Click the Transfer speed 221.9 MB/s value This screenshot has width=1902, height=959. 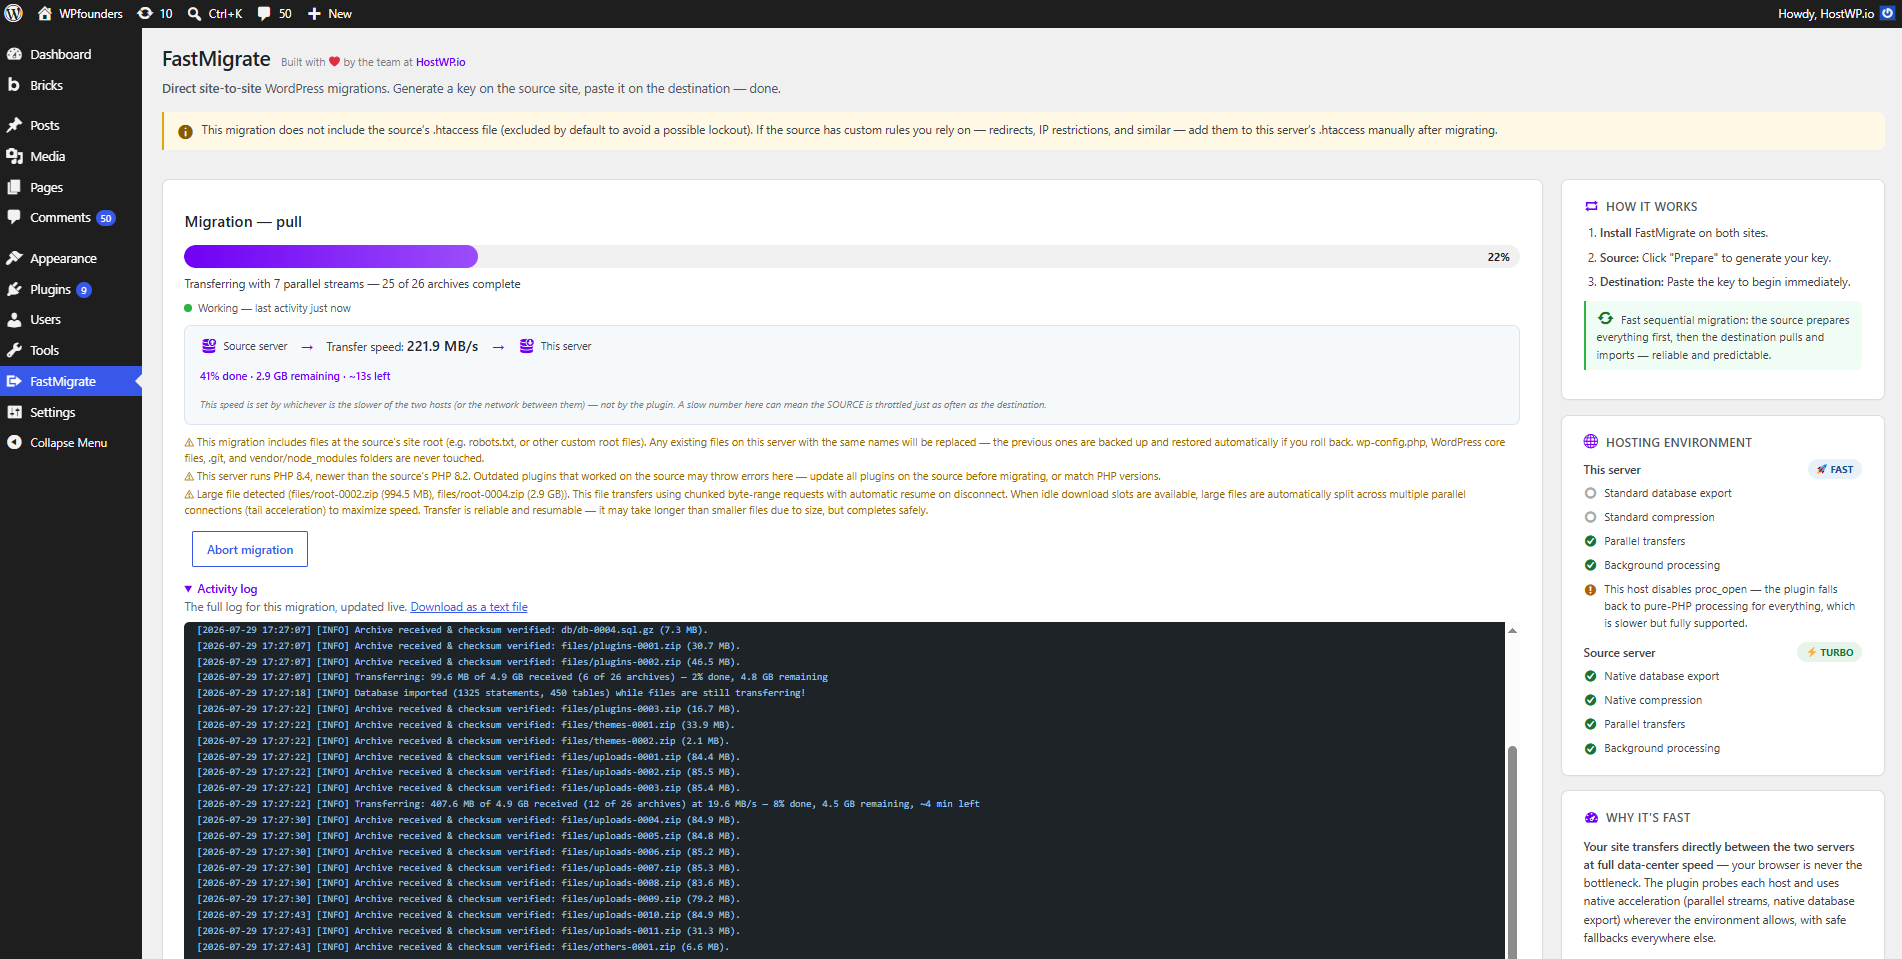coord(442,346)
